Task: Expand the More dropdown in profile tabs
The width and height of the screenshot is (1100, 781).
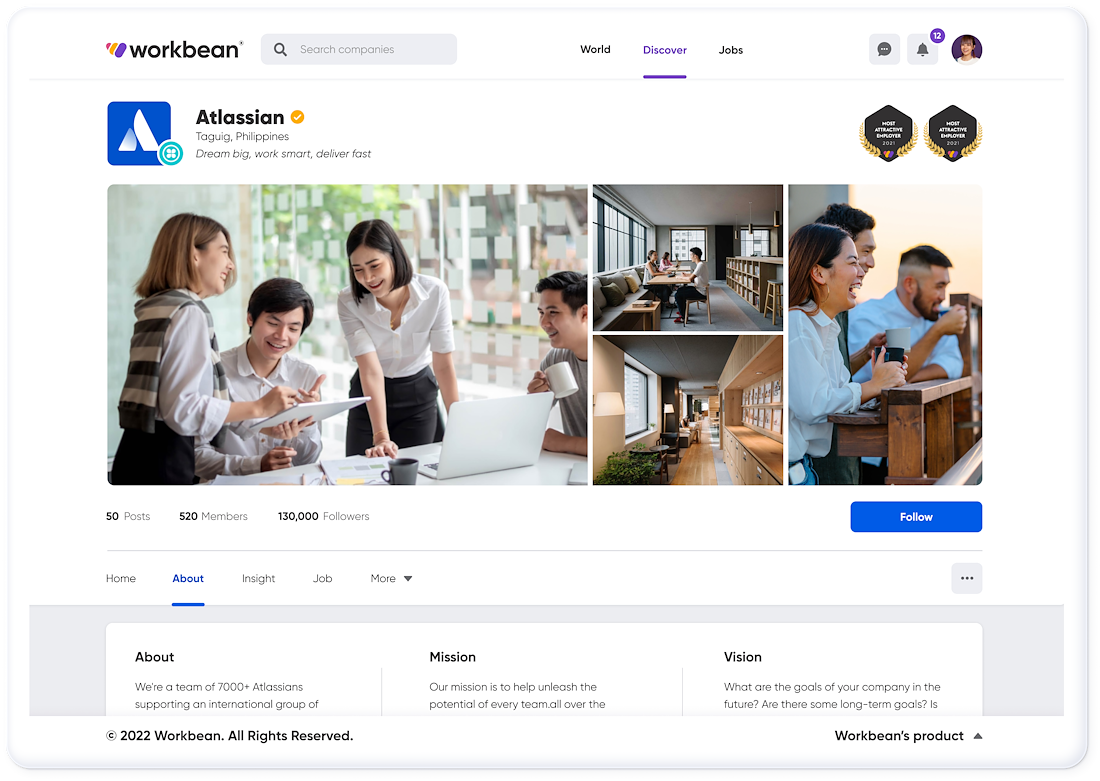Action: click(x=391, y=578)
